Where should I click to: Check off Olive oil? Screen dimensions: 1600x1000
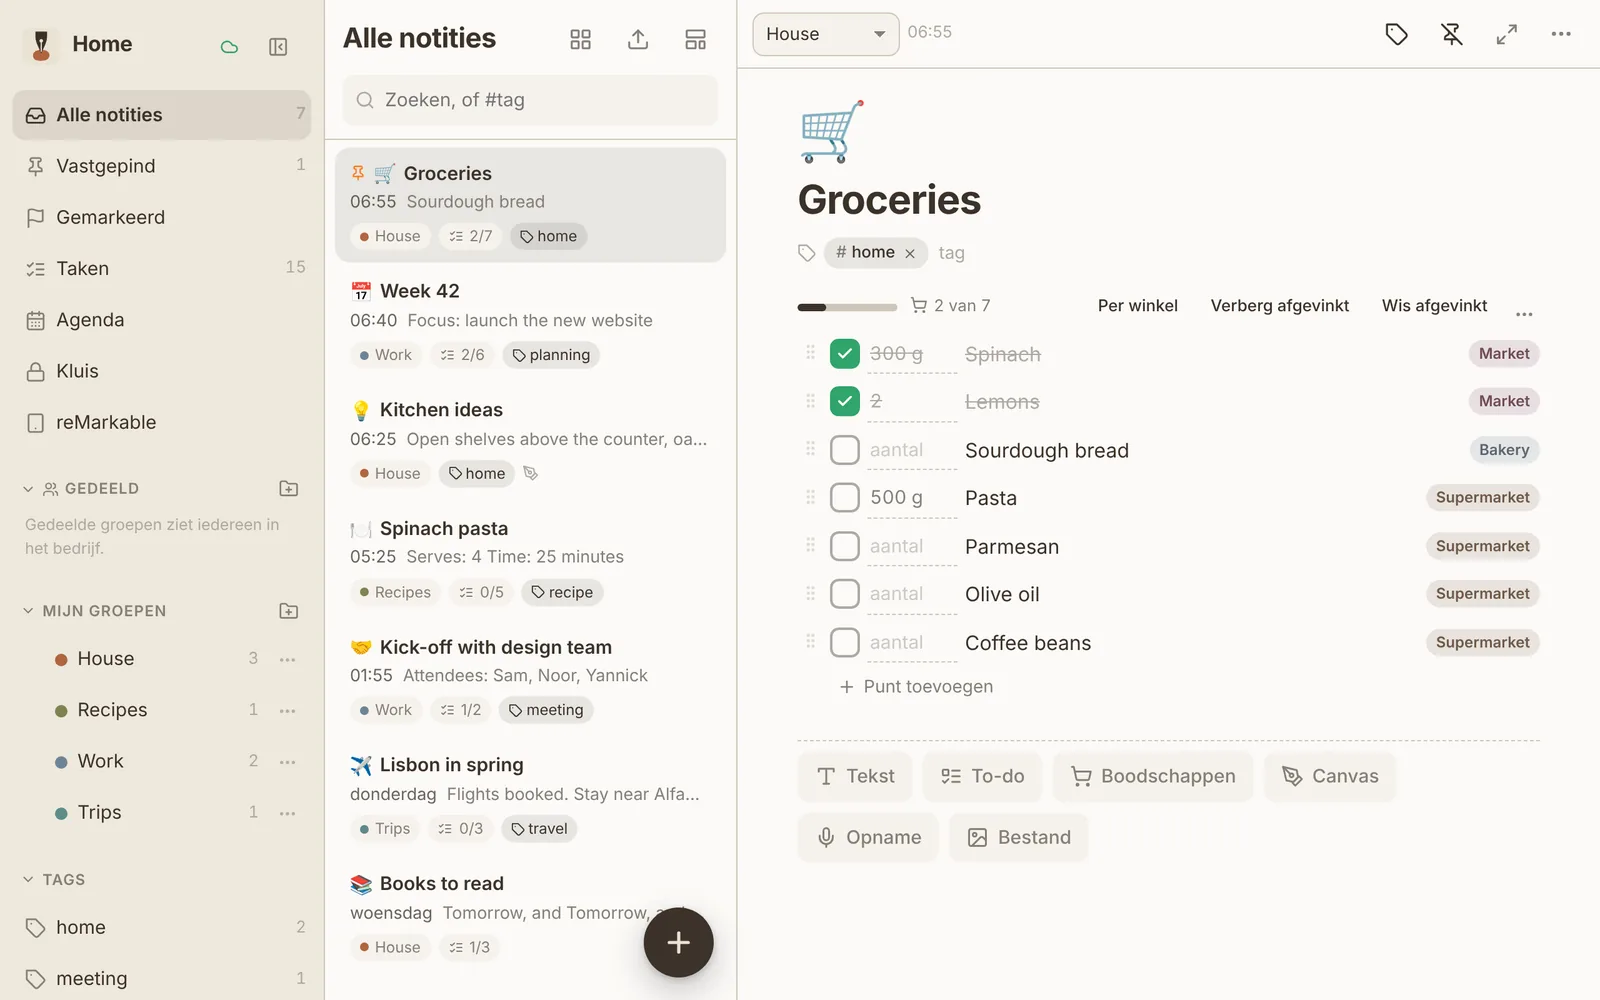pyautogui.click(x=845, y=594)
